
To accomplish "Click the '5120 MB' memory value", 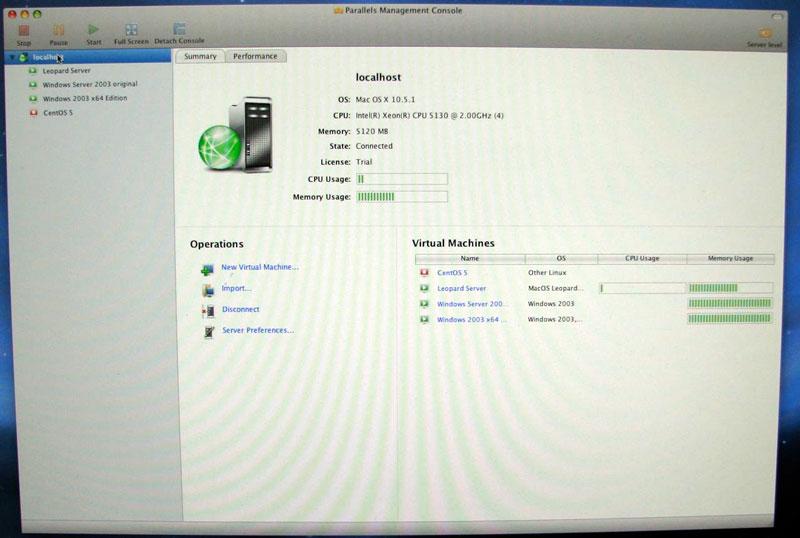I will pyautogui.click(x=372, y=131).
